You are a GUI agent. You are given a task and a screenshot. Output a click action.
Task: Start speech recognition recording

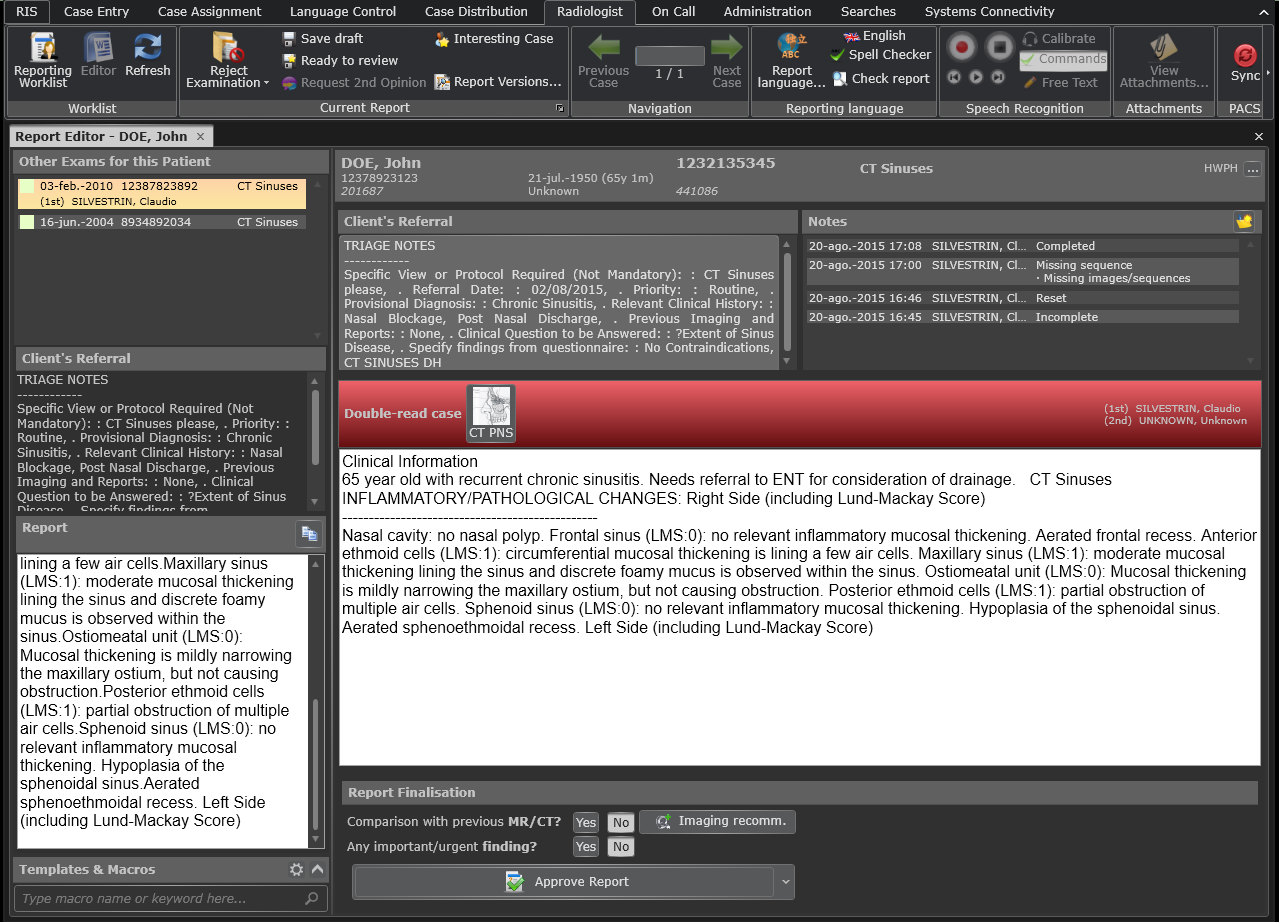click(x=963, y=47)
